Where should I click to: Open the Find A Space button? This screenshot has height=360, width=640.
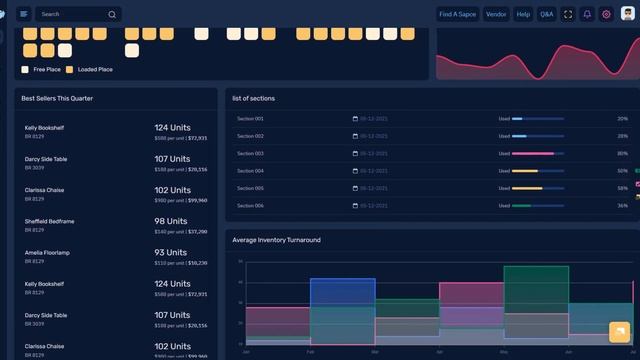point(457,14)
